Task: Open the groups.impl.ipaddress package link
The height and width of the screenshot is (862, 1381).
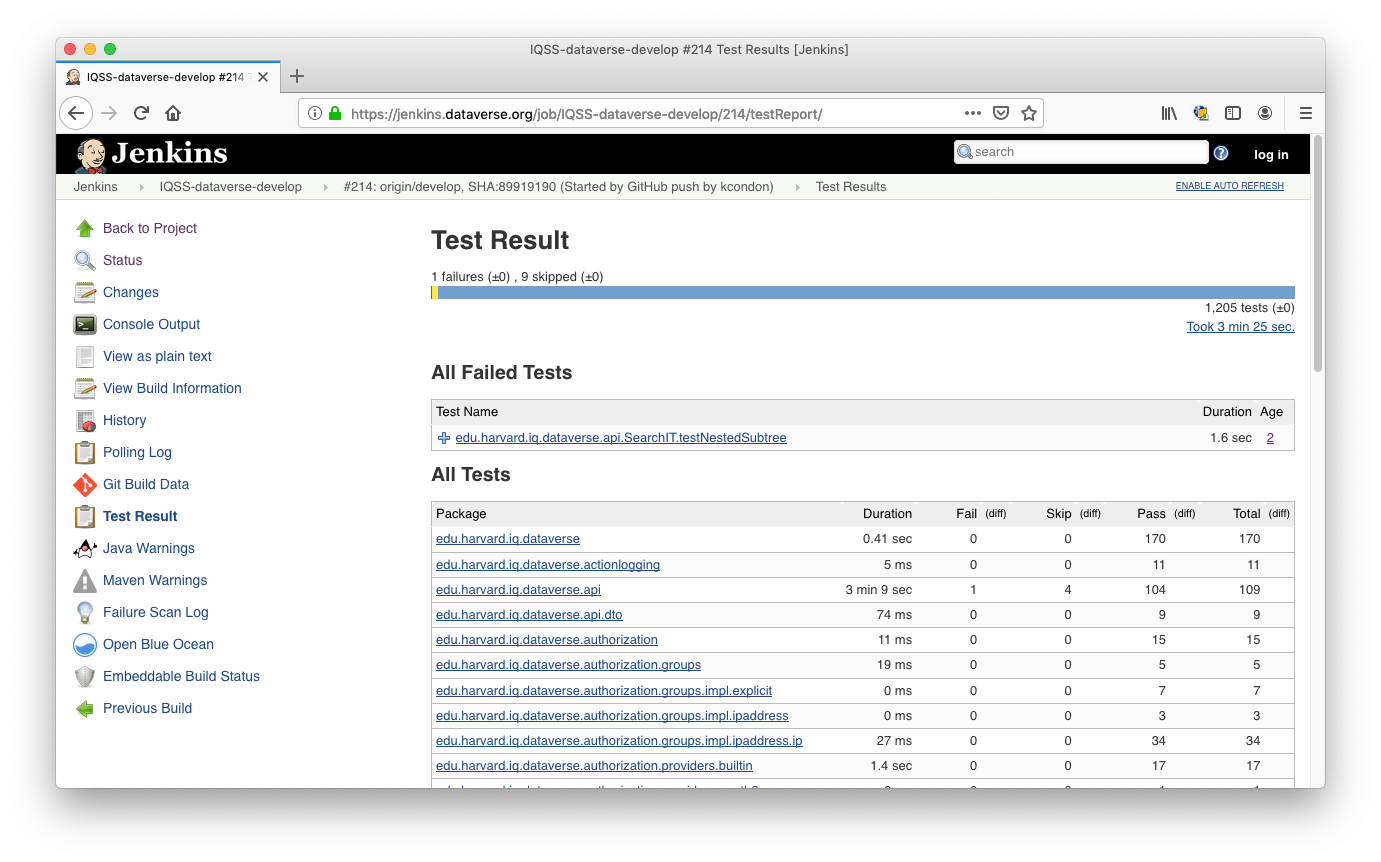Action: [x=612, y=716]
